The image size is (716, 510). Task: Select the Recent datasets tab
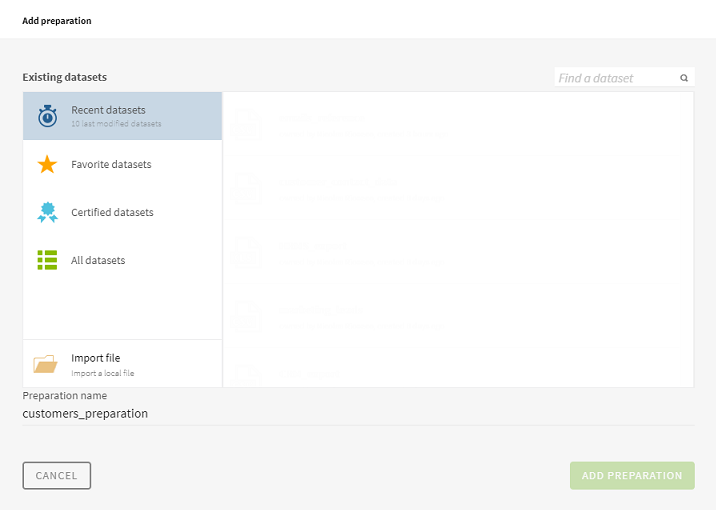tap(122, 115)
